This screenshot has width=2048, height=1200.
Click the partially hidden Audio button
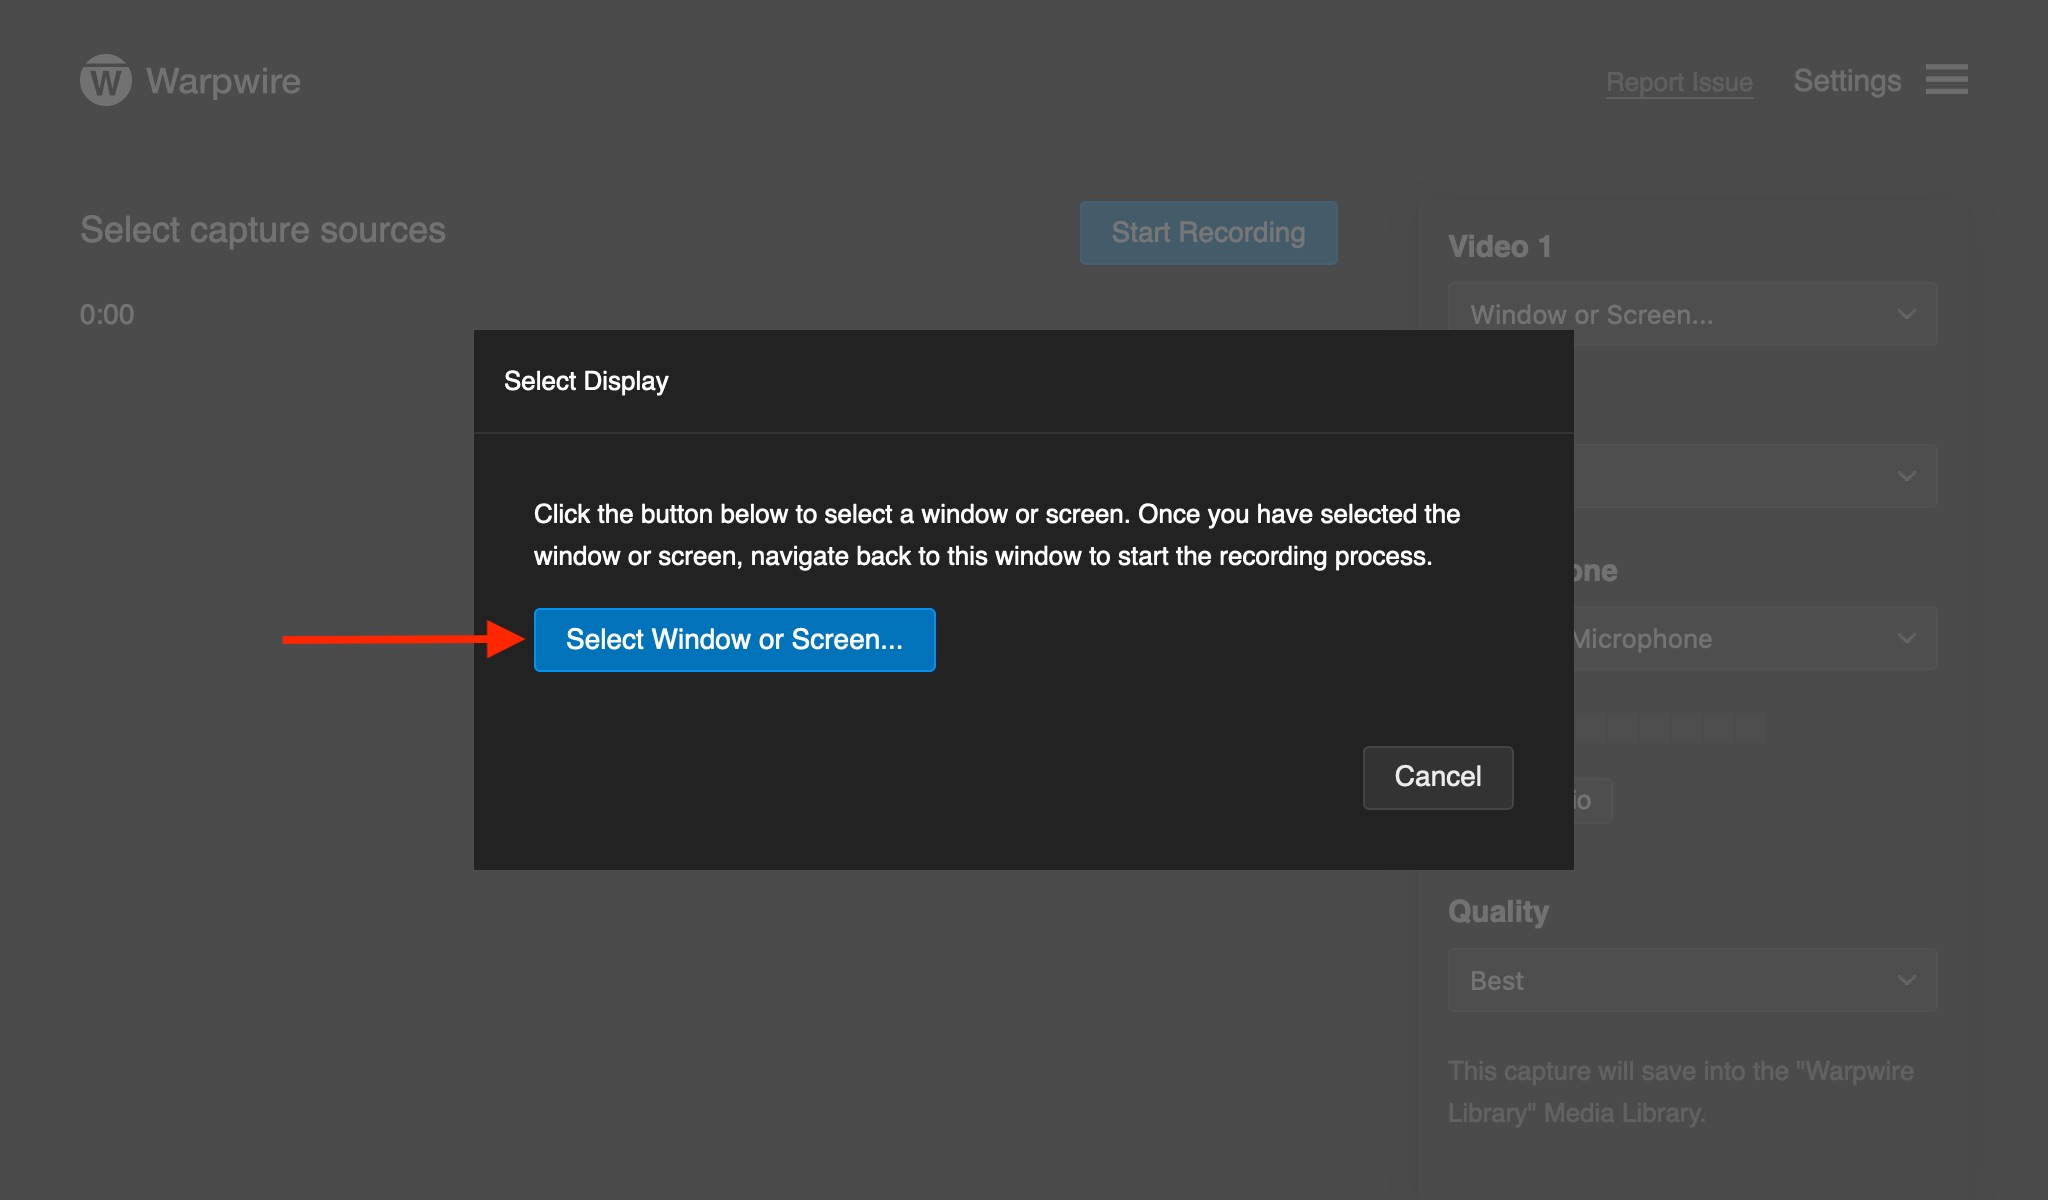[x=1592, y=801]
